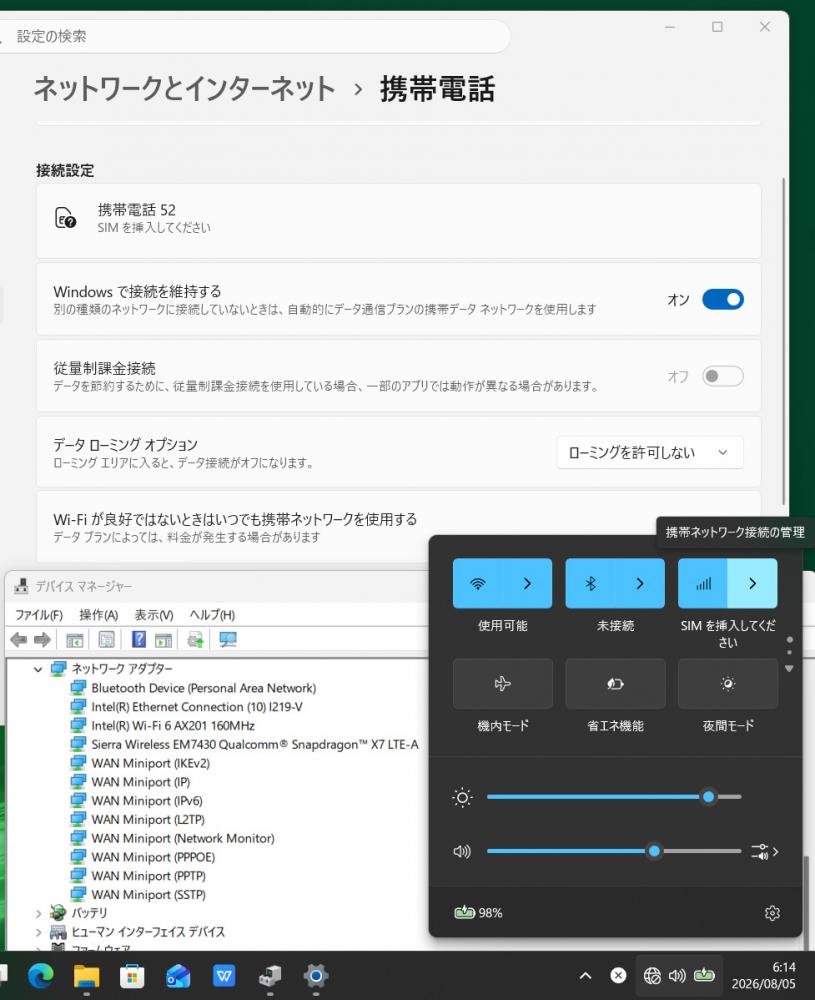The height and width of the screenshot is (1000, 815).
Task: Click the speaker mute icon in quick settings
Action: click(462, 851)
